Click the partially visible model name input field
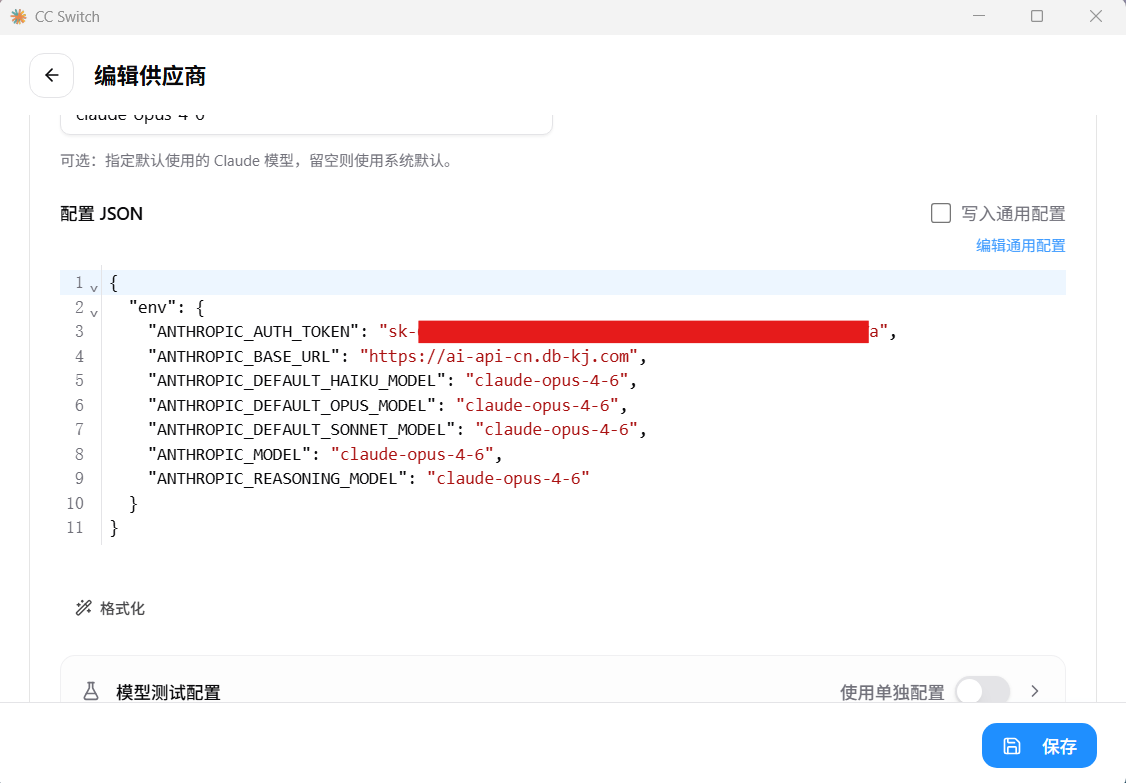Image resolution: width=1126 pixels, height=783 pixels. pos(306,124)
